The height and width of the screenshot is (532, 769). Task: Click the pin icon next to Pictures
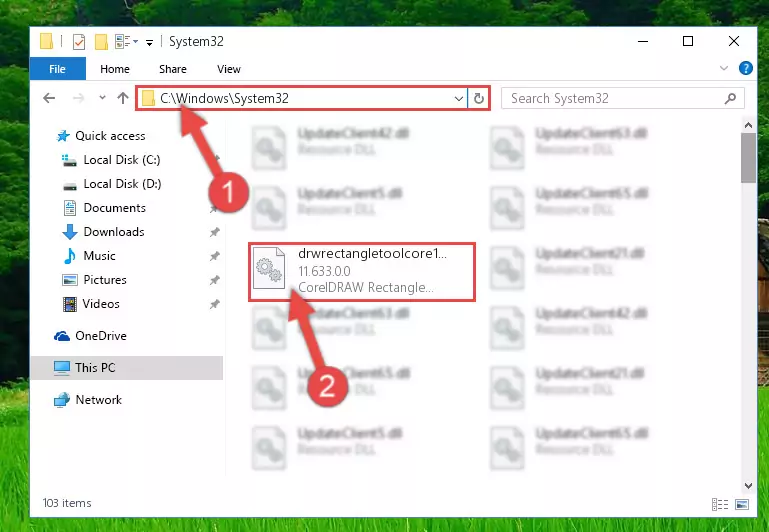coord(214,280)
